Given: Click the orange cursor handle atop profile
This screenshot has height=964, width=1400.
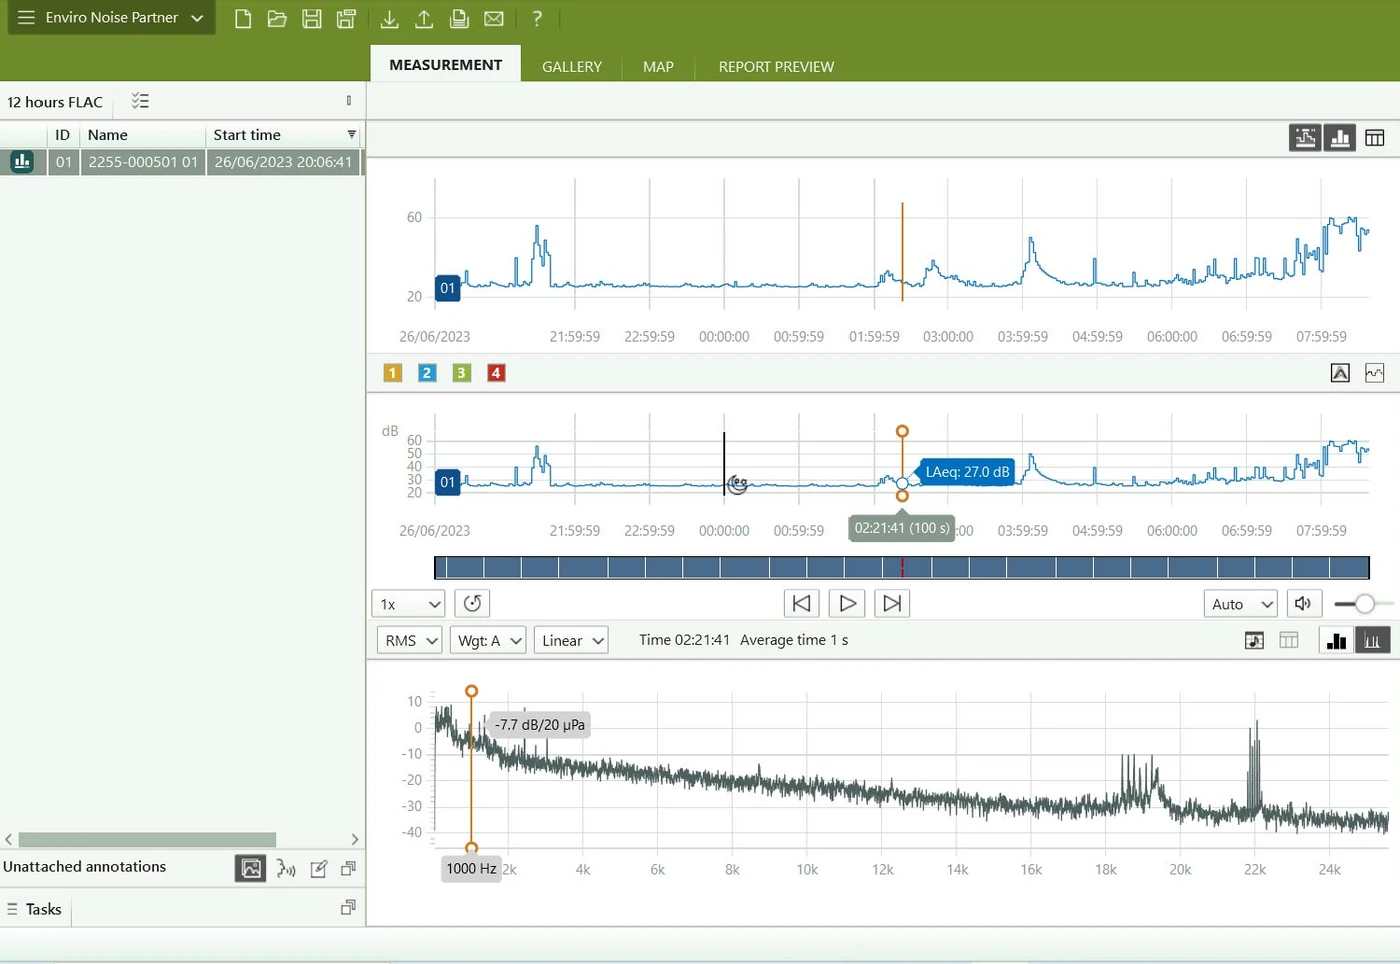Looking at the screenshot, I should click(x=902, y=431).
